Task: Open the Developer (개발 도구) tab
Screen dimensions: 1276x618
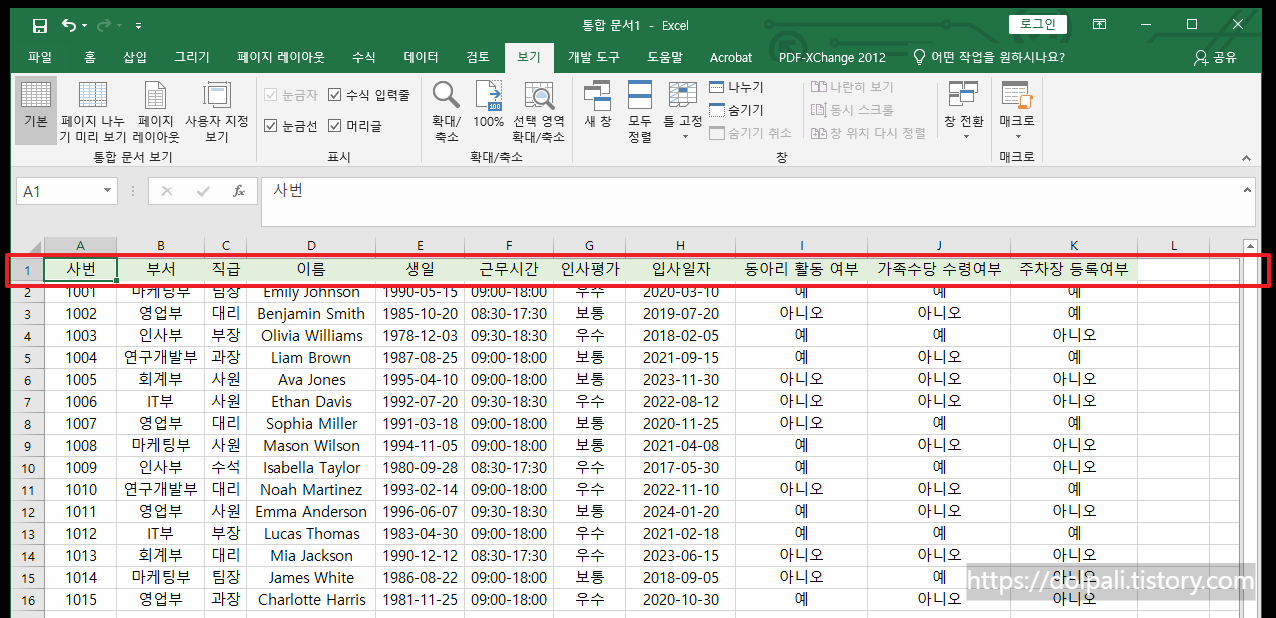Action: click(x=594, y=57)
